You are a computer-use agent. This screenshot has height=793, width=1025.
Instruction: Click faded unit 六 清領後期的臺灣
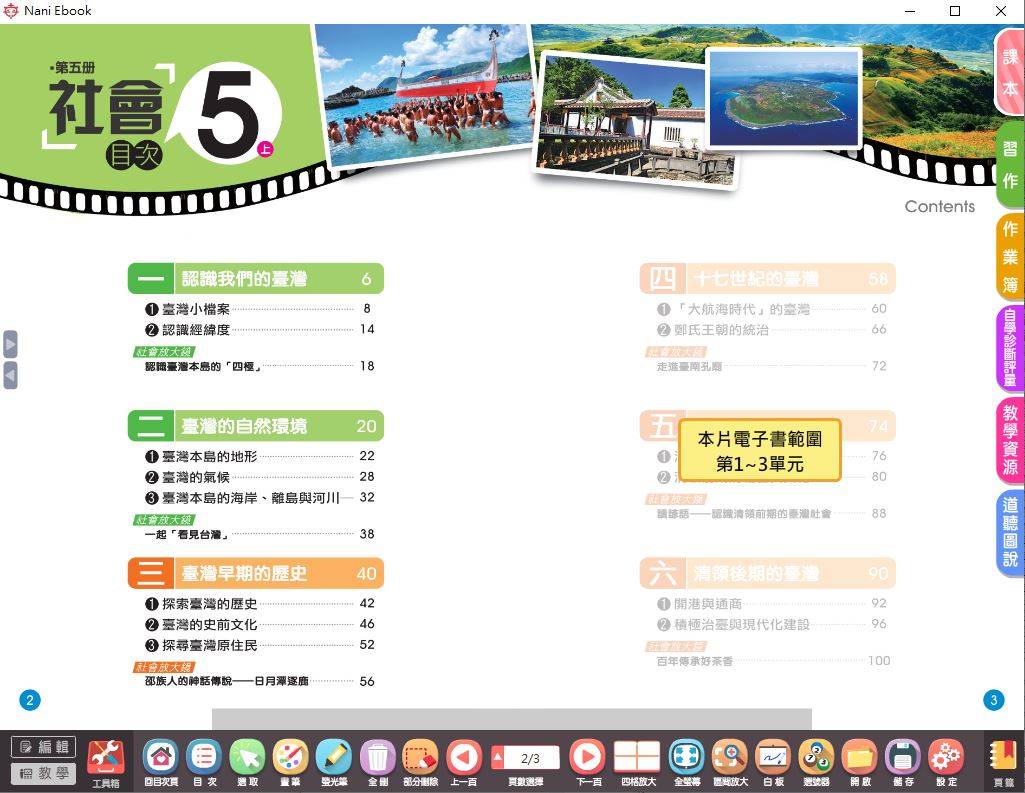click(x=767, y=573)
